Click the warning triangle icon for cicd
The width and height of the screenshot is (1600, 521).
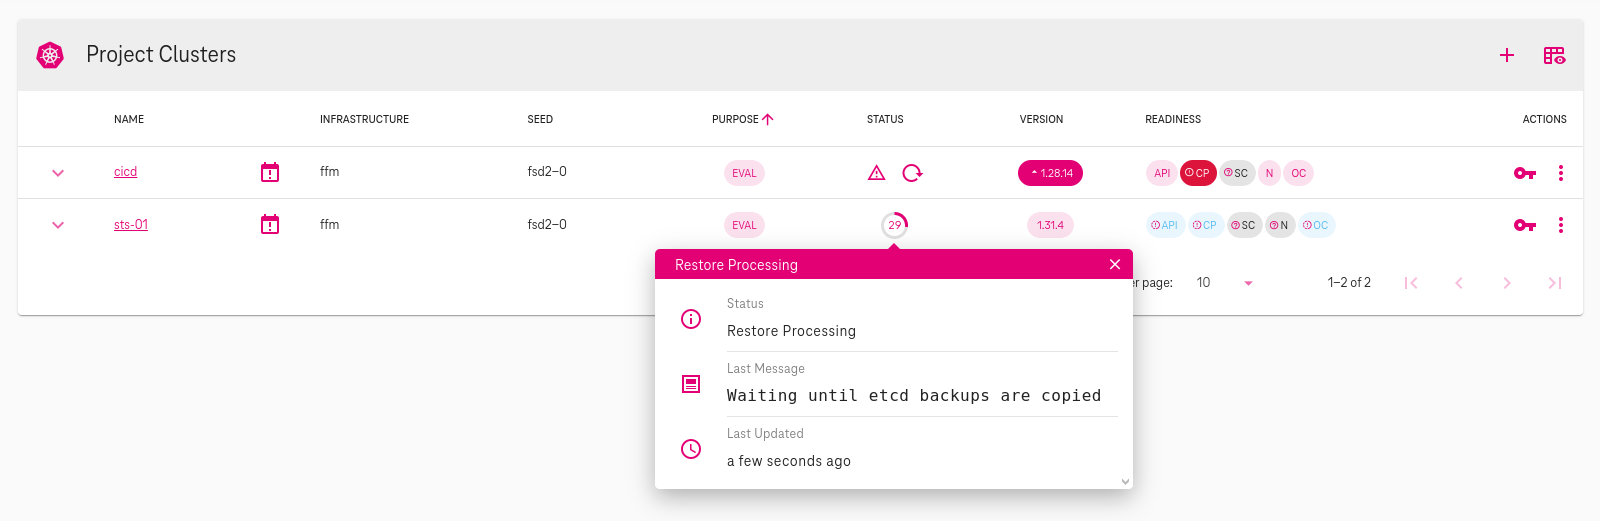tap(876, 173)
